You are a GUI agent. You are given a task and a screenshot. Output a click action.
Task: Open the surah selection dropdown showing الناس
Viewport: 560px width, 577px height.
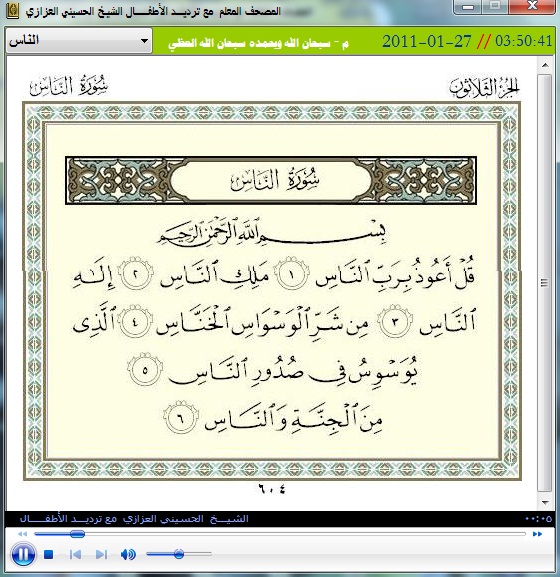(79, 40)
